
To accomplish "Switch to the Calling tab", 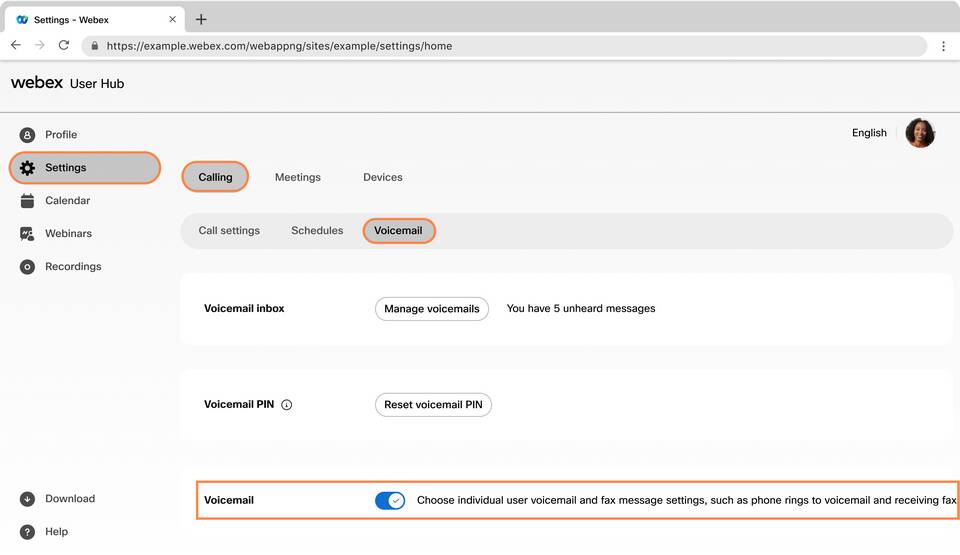I will [216, 177].
